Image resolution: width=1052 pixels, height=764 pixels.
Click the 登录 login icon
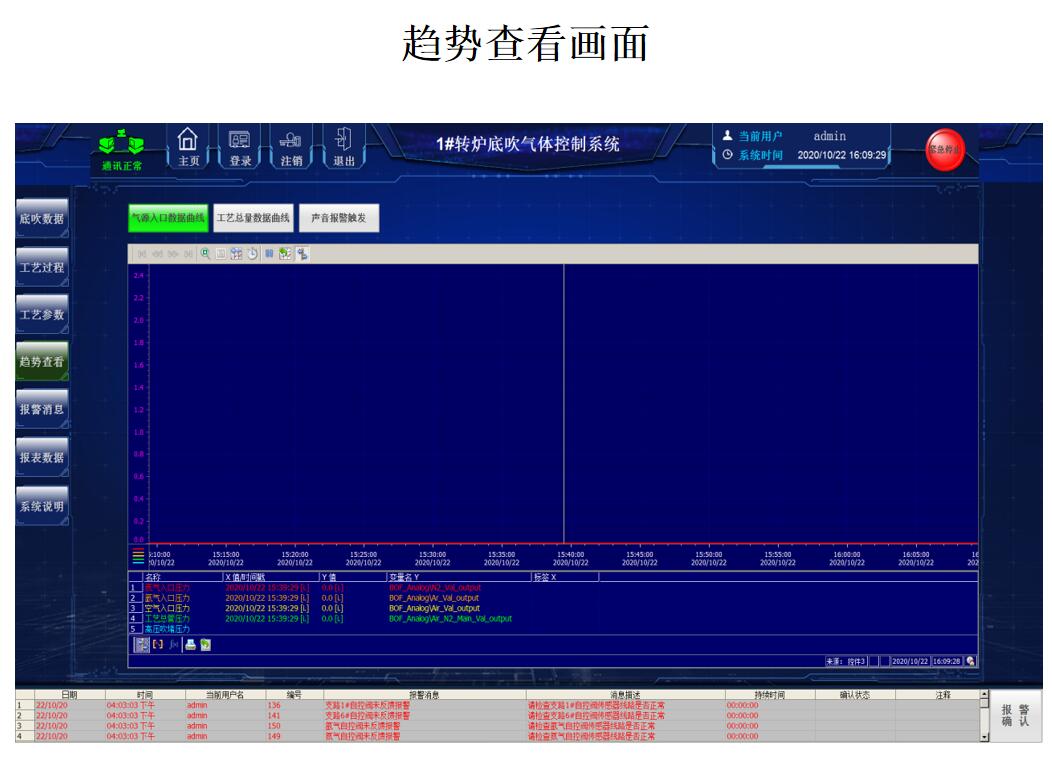(240, 147)
